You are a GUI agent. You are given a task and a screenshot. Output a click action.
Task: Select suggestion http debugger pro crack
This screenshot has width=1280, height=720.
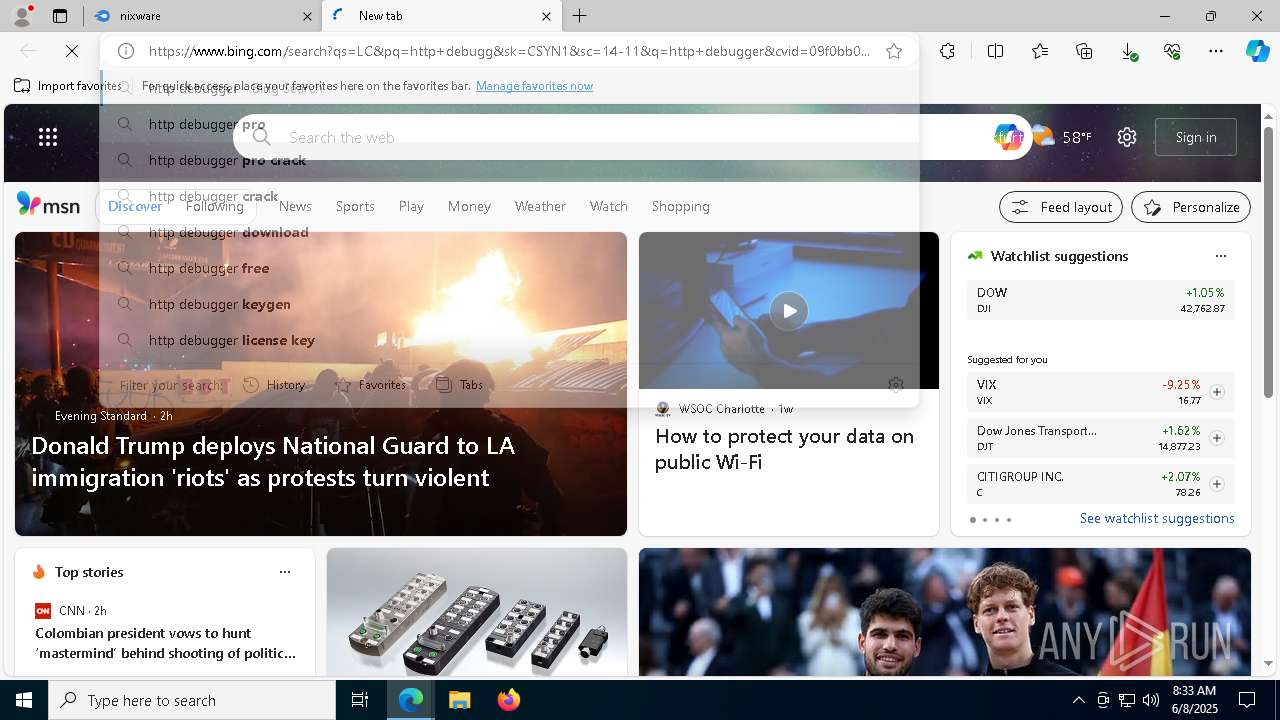coord(508,160)
